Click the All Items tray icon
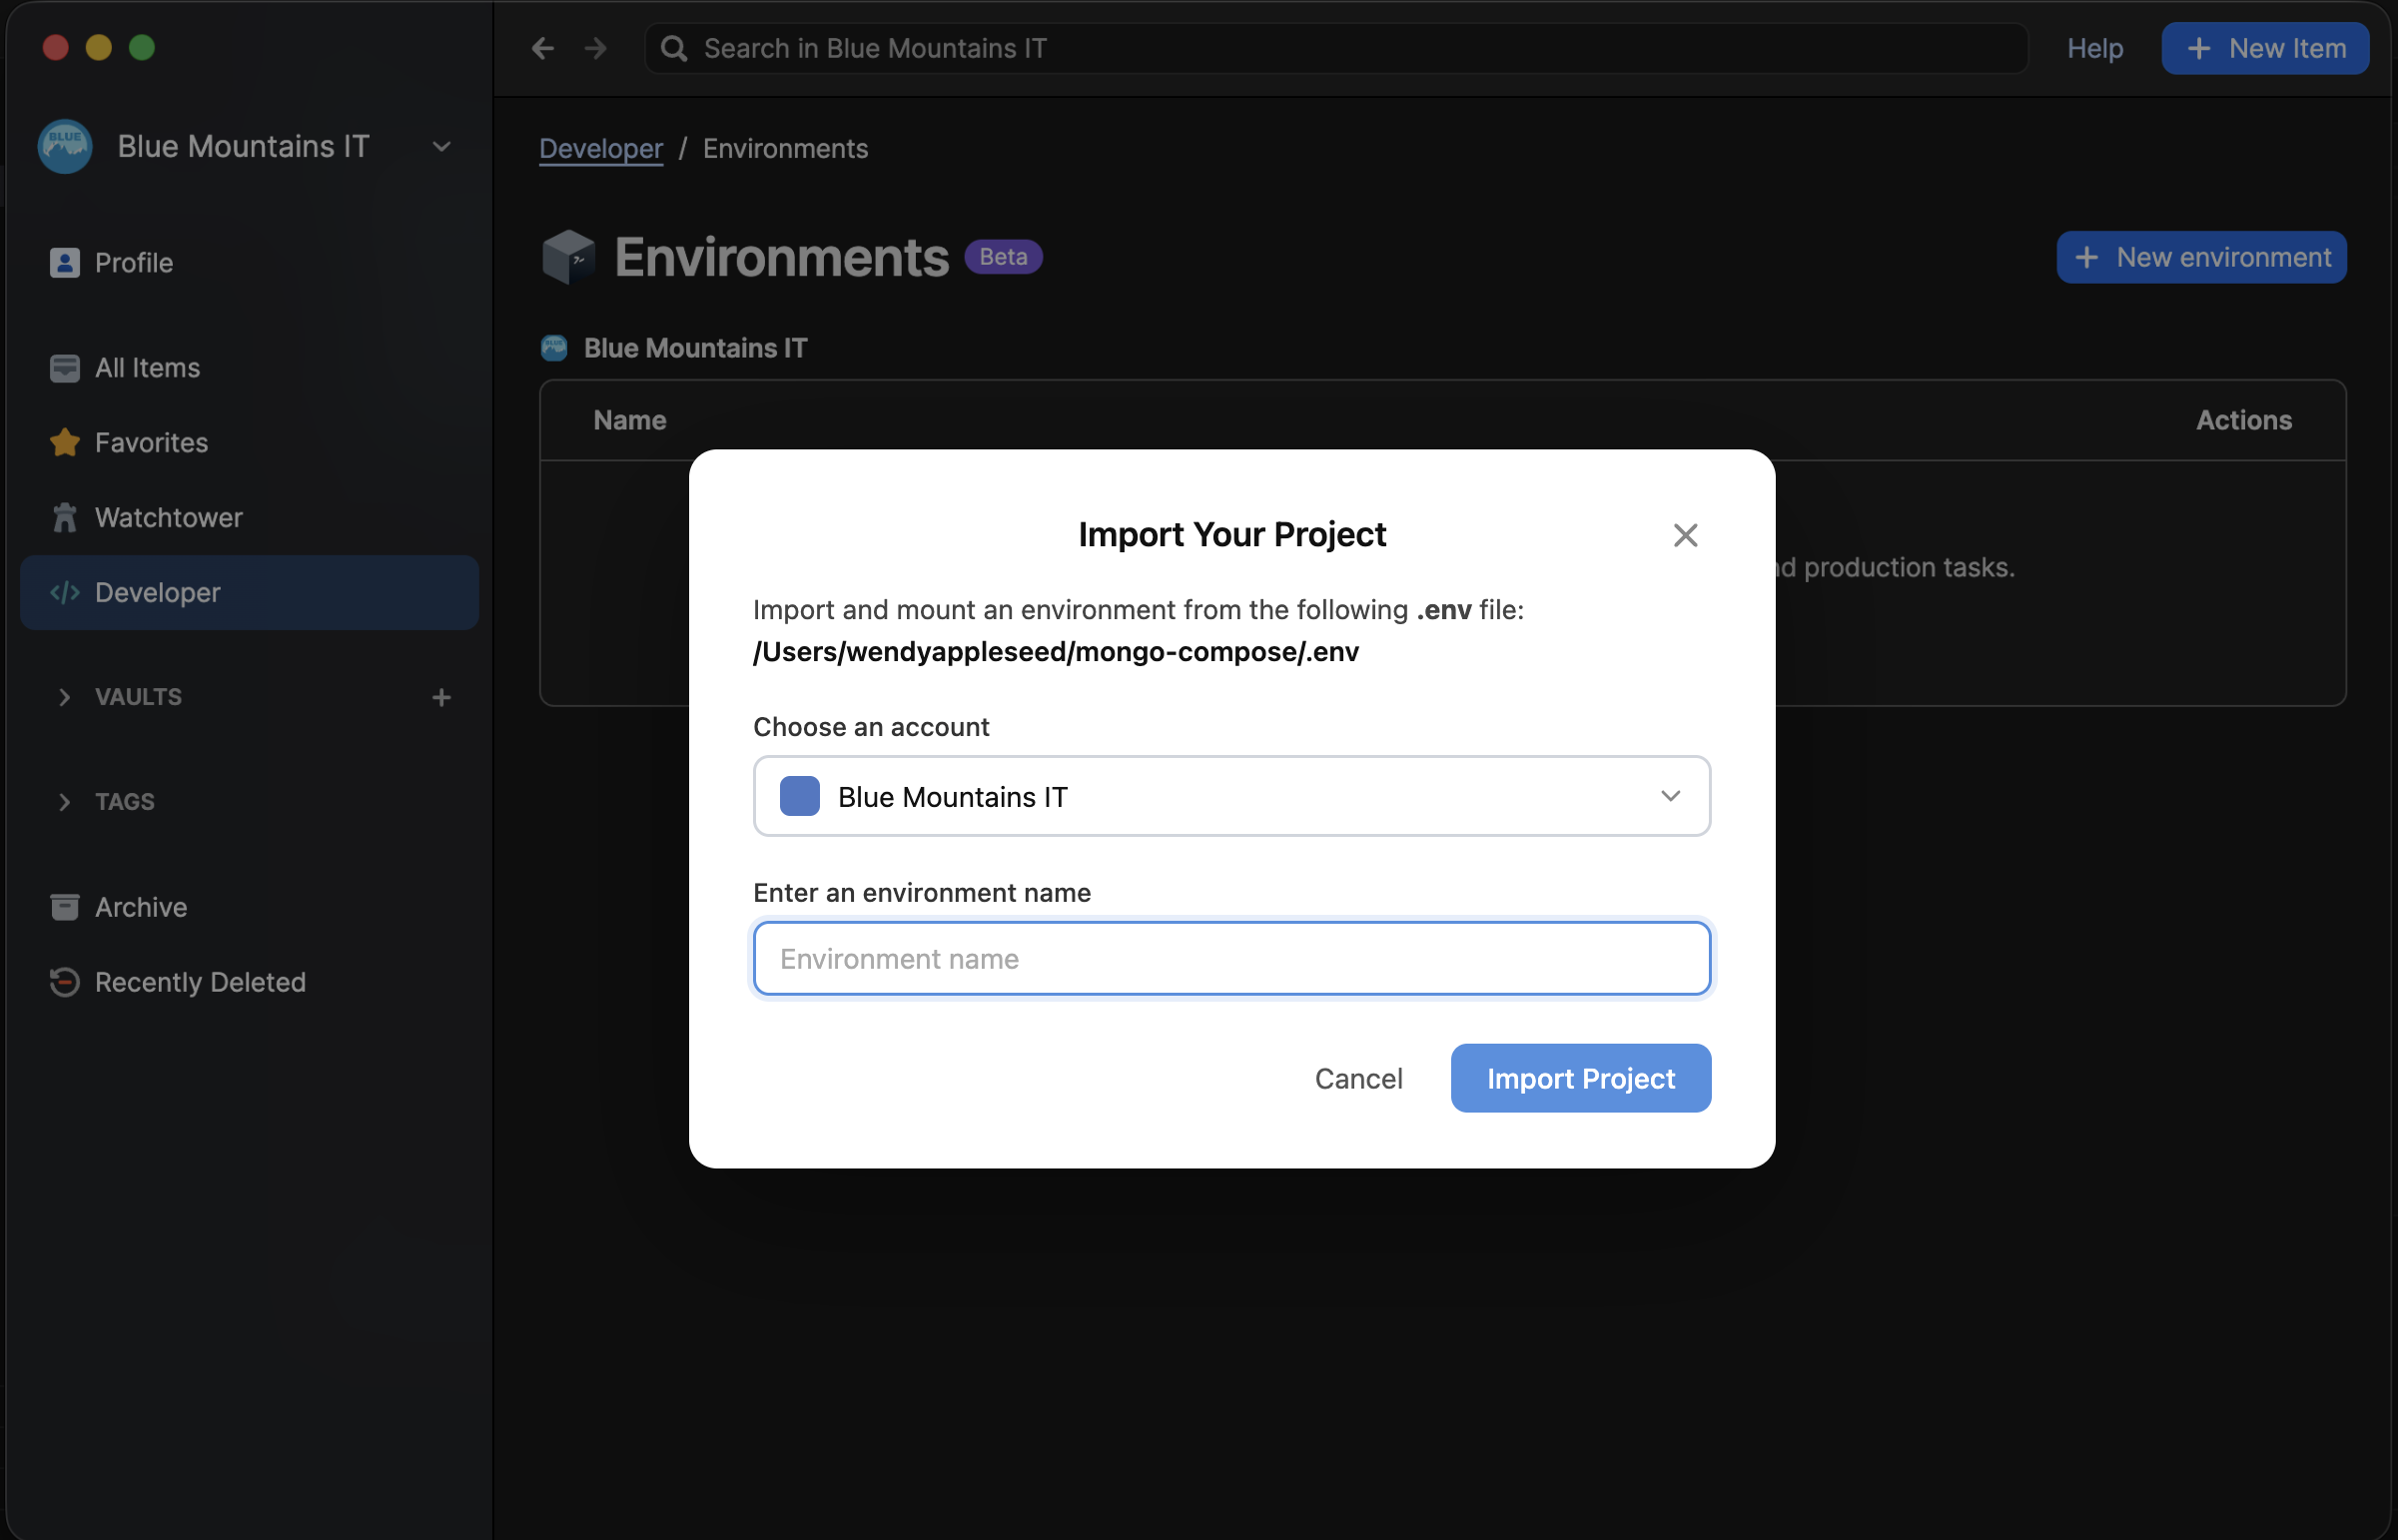 point(64,368)
